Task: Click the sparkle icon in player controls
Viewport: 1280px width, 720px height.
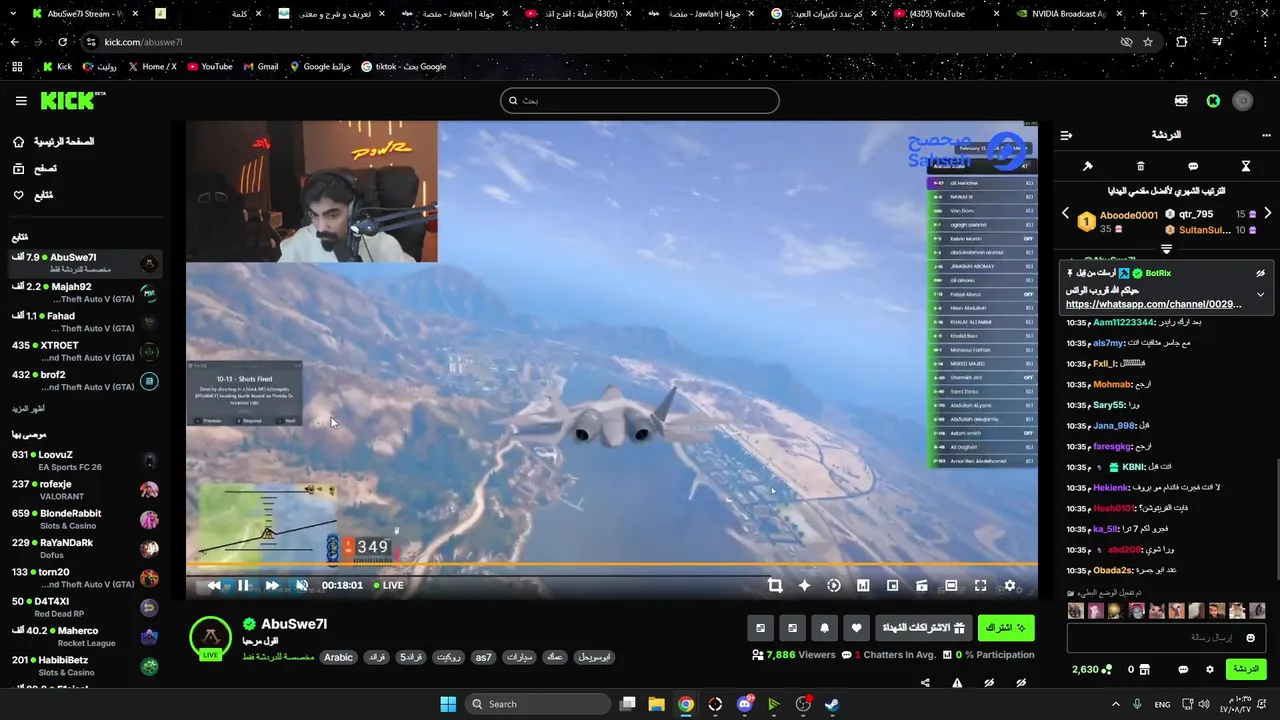Action: point(804,585)
